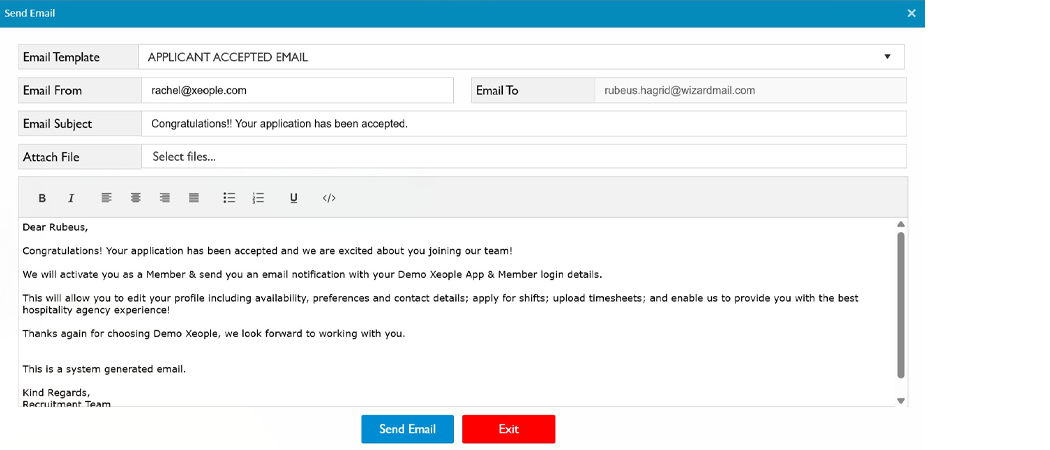Viewport: 1050px width, 450px height.
Task: Edit the Email Subject field
Action: [x=524, y=123]
